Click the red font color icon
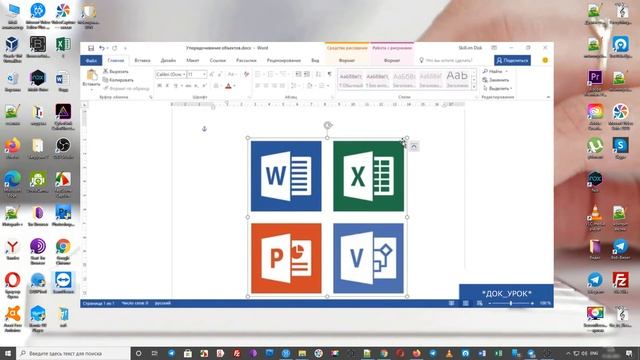 [229, 86]
